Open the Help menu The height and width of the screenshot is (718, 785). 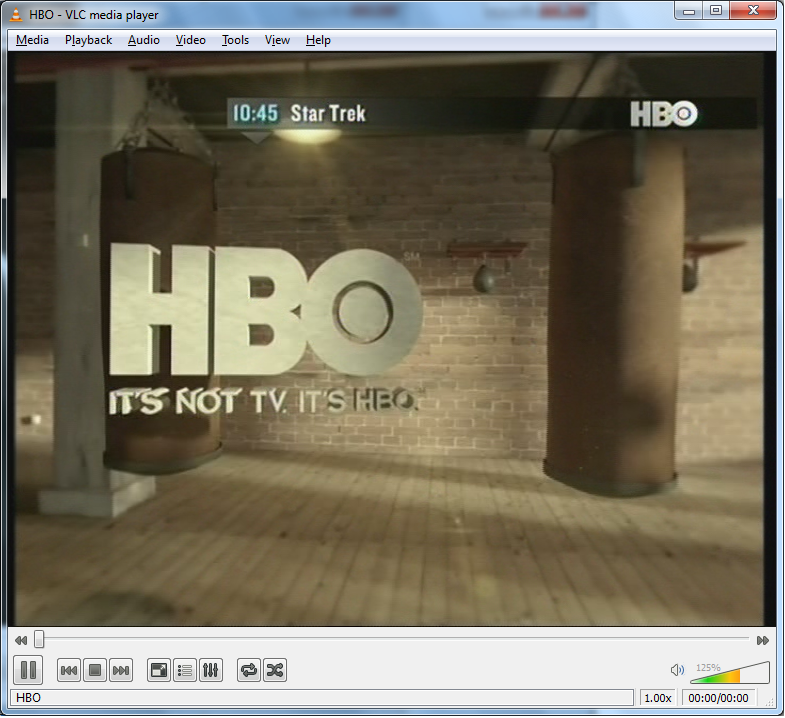pos(318,40)
